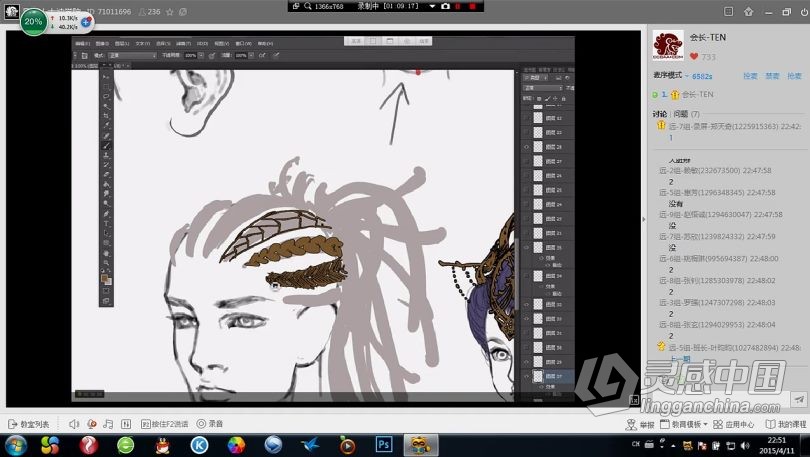Pause the screen recording
The height and width of the screenshot is (457, 810).
tap(458, 6)
